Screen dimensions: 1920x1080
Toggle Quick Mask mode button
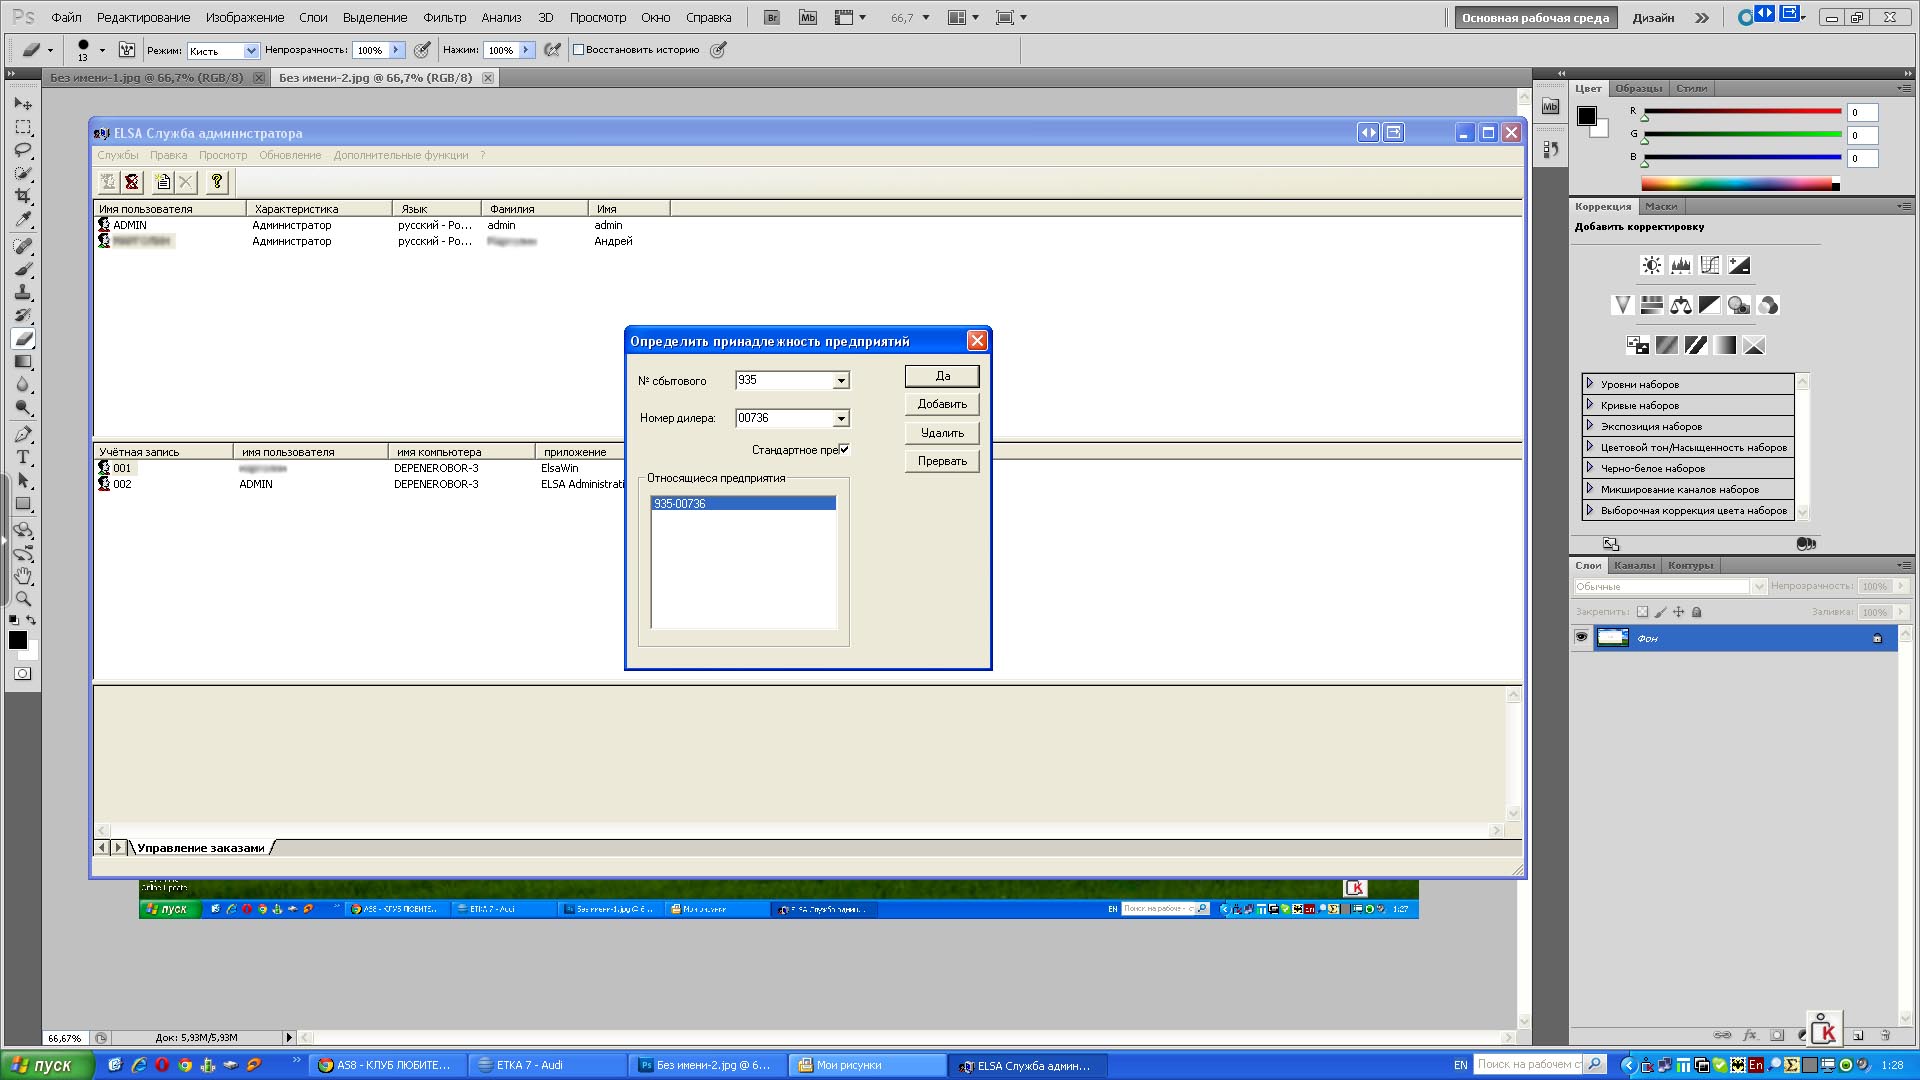tap(21, 674)
